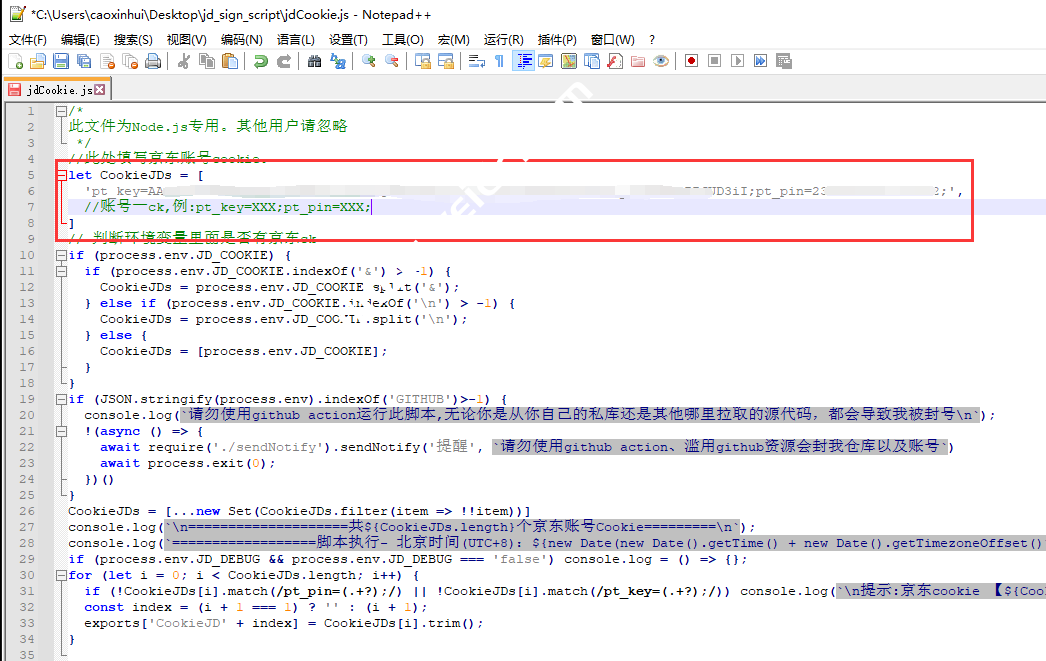Click the Zoom In magnifier icon
Viewport: 1046px width, 661px height.
coord(369,62)
